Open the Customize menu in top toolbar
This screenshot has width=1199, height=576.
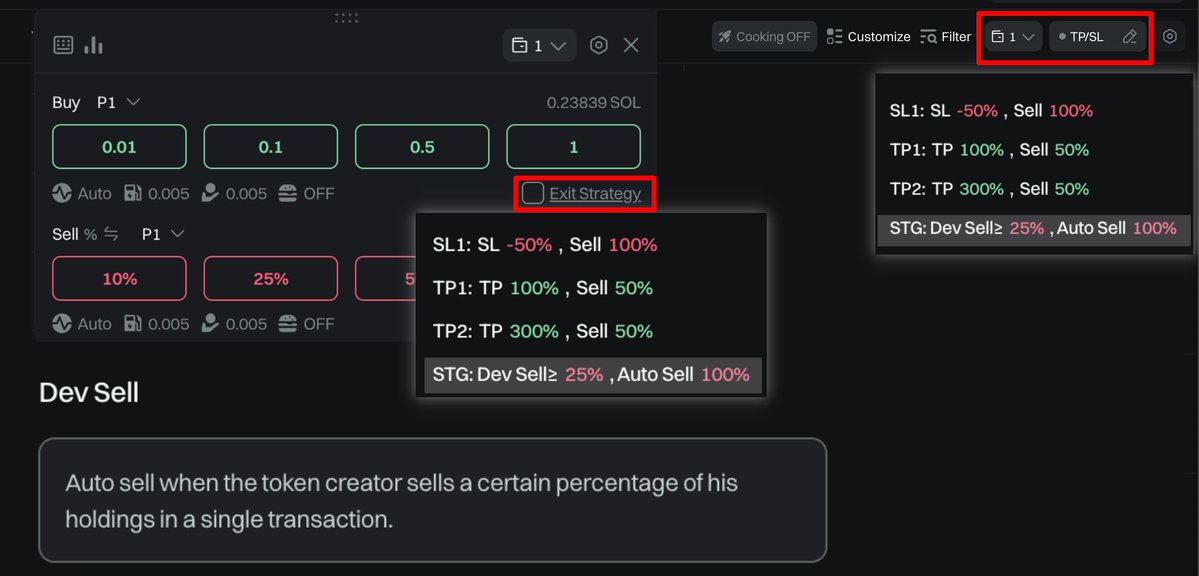coord(869,36)
